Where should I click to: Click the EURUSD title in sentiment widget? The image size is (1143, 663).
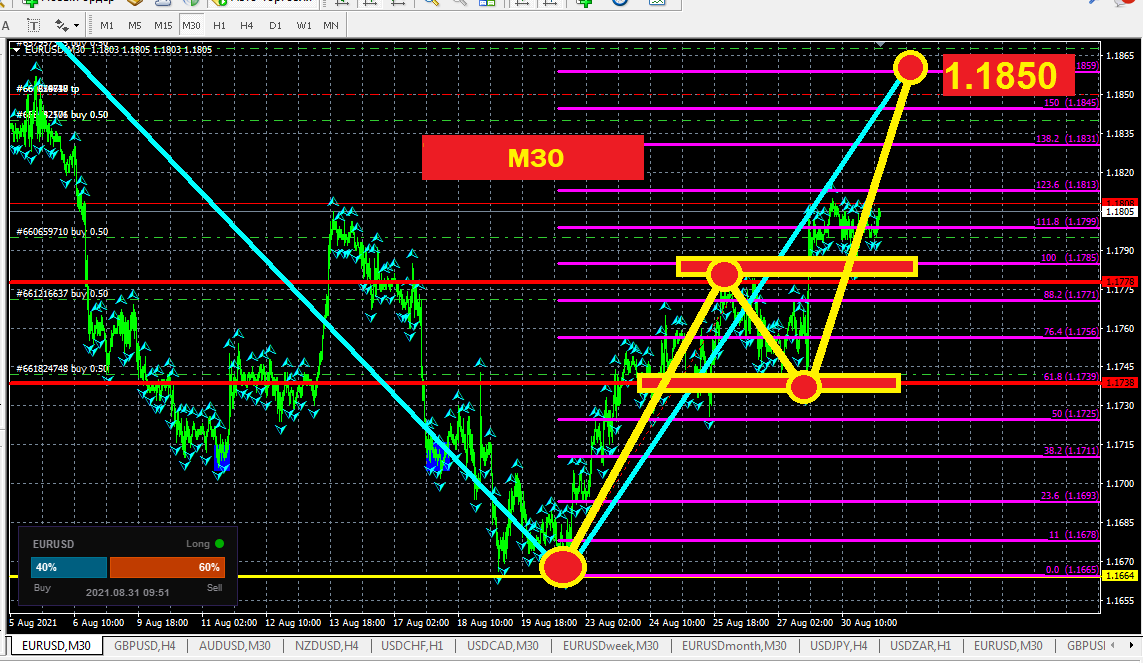coord(53,544)
